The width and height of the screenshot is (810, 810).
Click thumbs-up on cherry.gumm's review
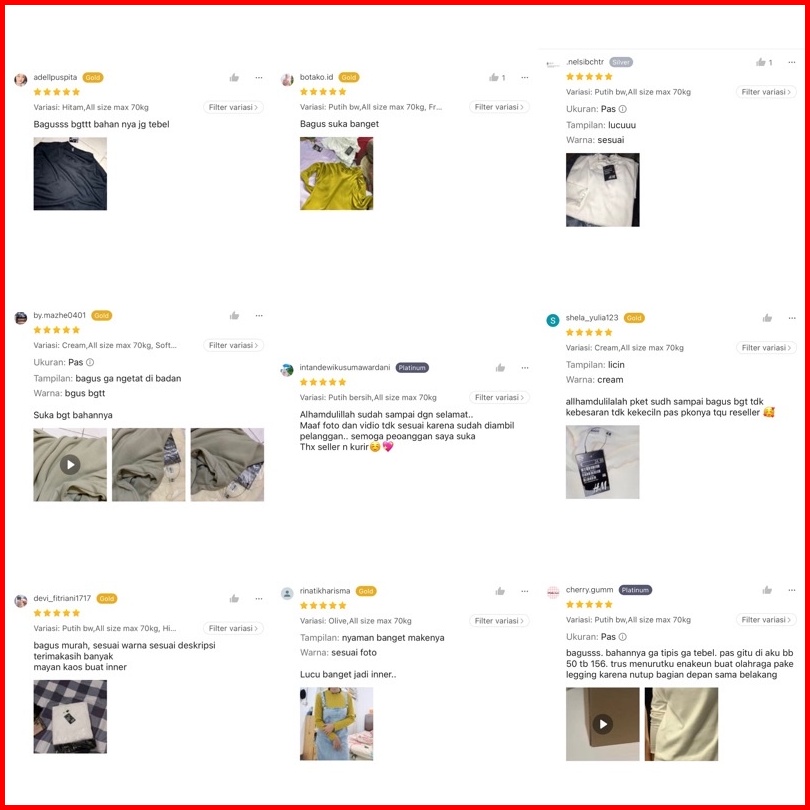coord(767,590)
